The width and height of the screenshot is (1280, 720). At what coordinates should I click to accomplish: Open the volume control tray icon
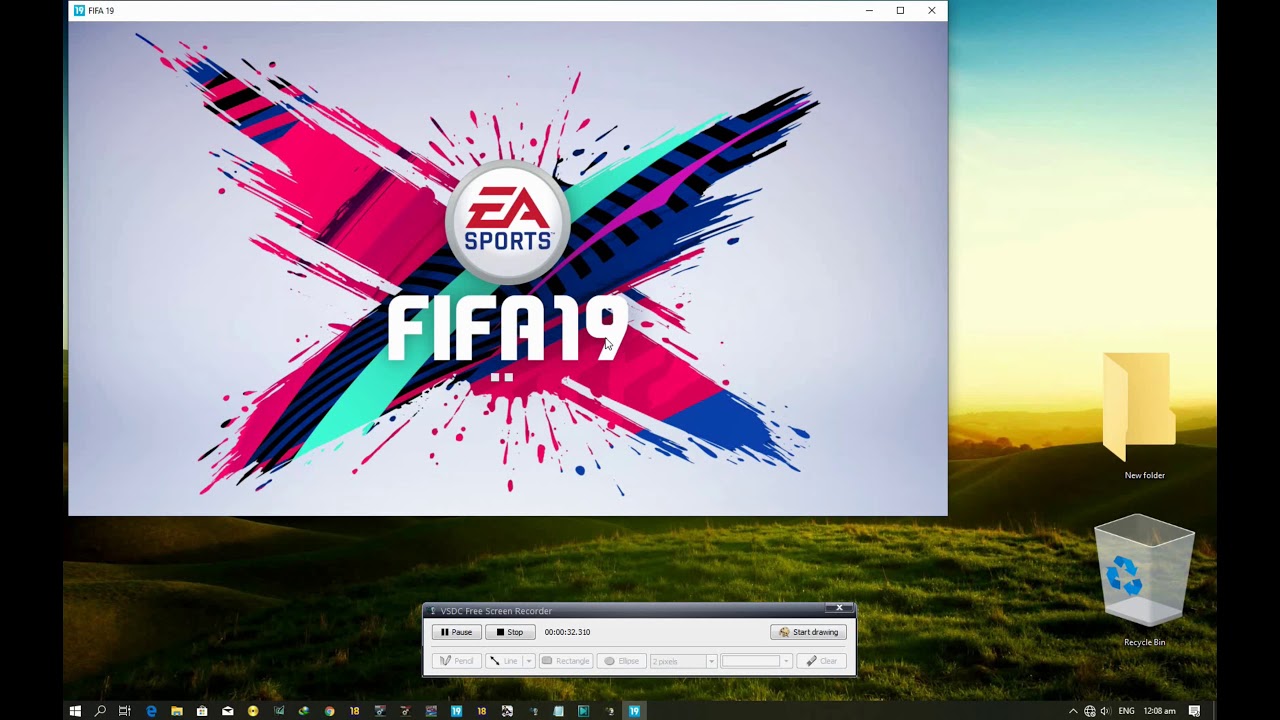point(1105,711)
